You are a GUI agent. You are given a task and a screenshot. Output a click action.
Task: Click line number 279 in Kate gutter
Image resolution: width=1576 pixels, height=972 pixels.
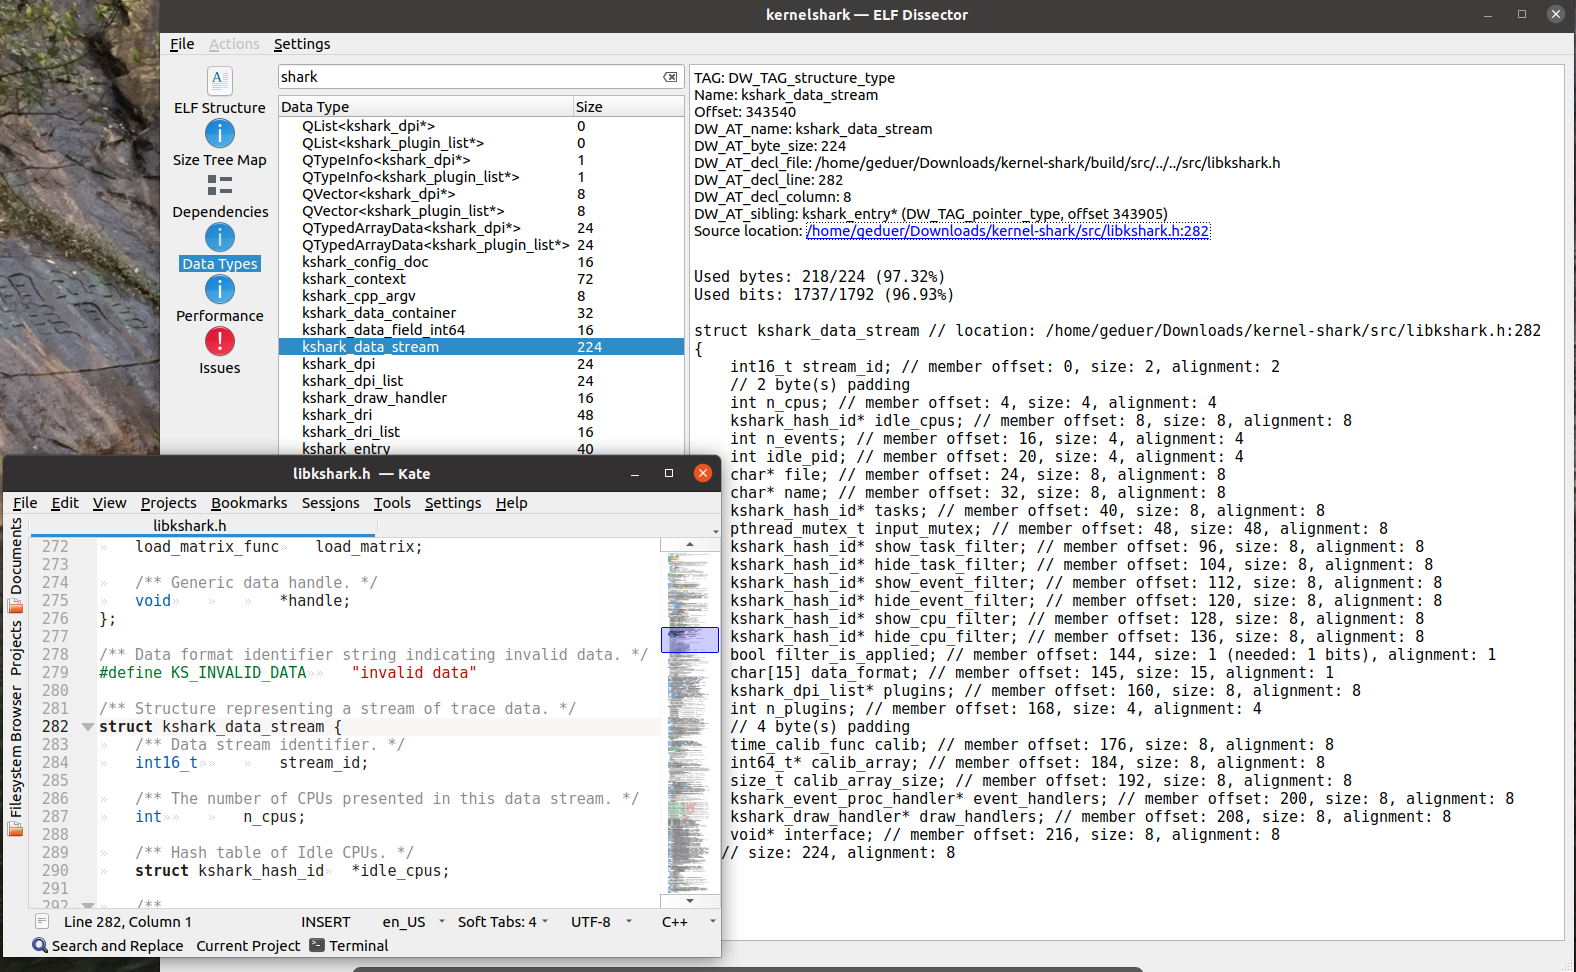click(x=55, y=673)
